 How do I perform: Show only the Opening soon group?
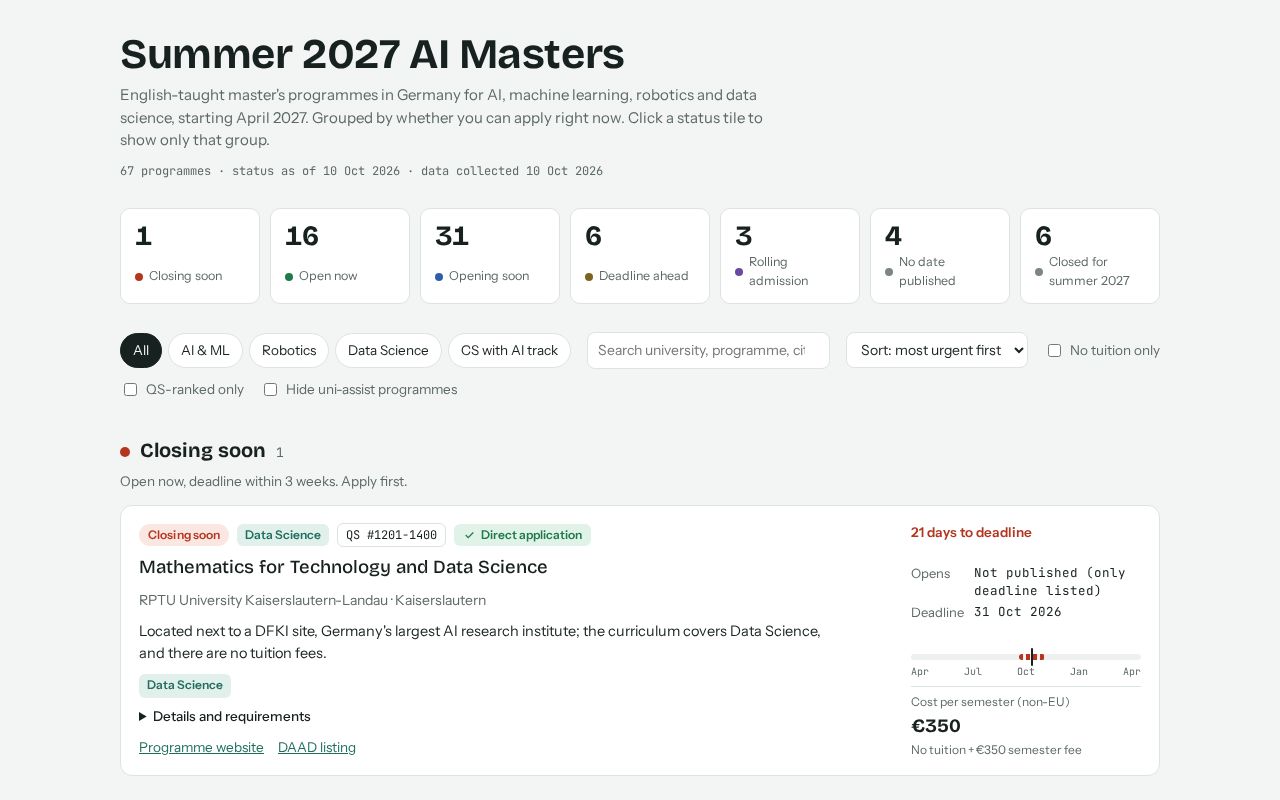coord(490,256)
